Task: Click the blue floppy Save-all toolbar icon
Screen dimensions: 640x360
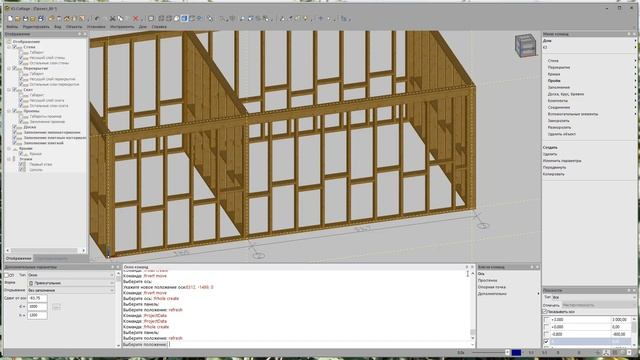Action: tap(41, 19)
